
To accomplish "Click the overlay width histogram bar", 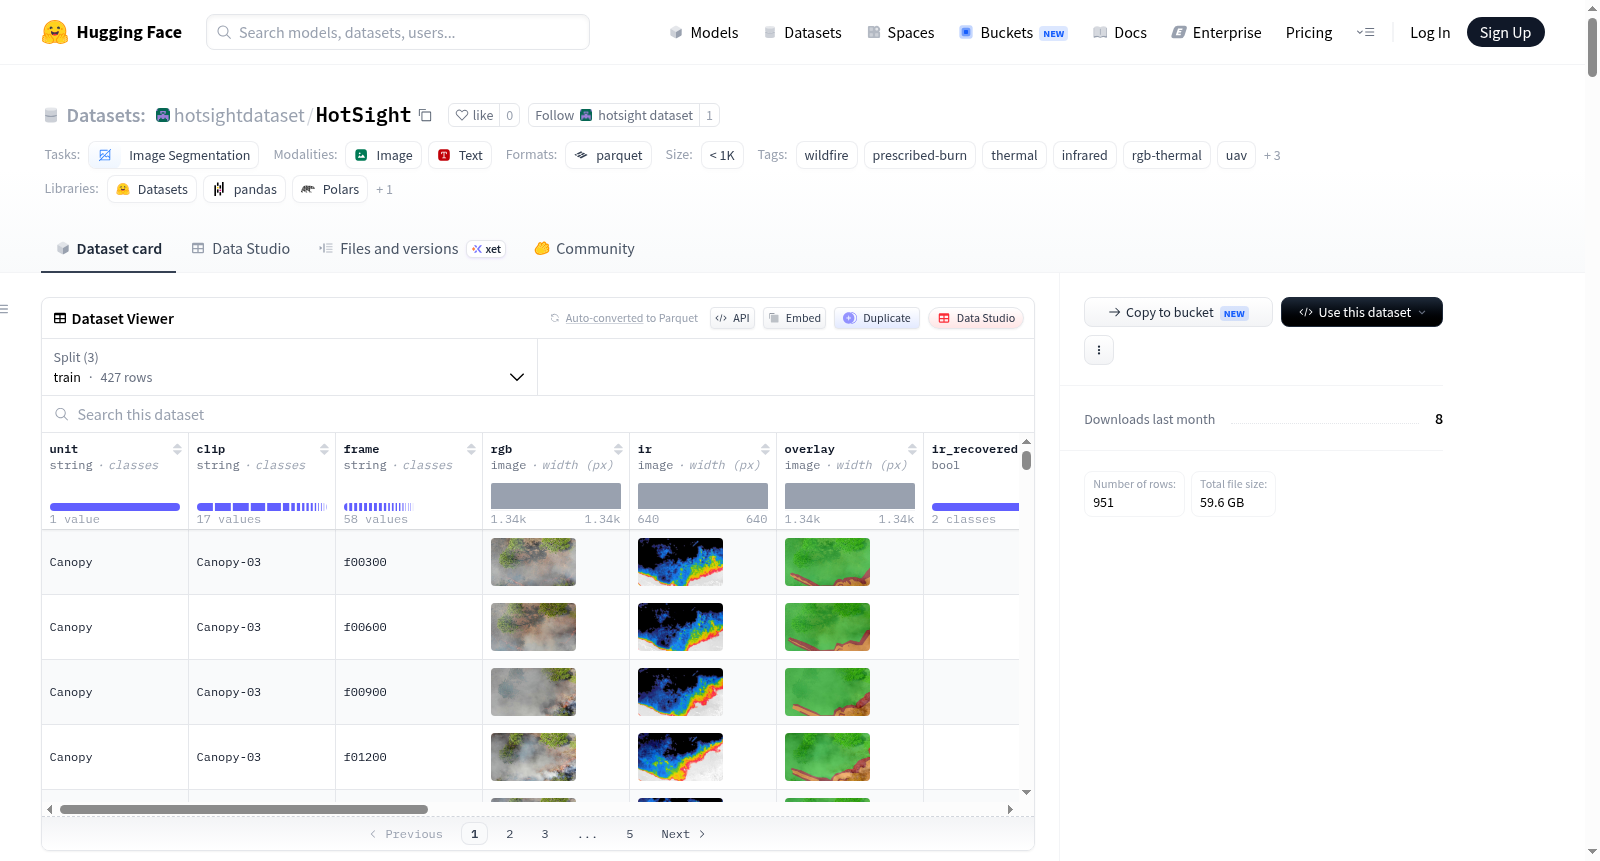I will 850,496.
